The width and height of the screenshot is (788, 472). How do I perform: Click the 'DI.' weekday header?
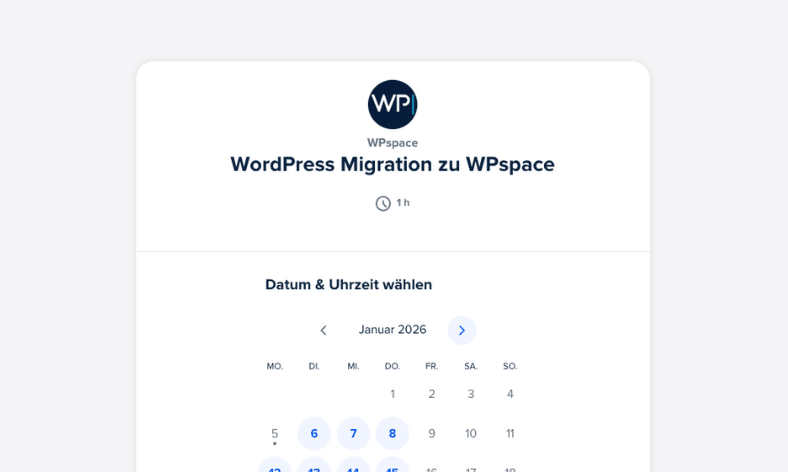[x=314, y=366]
